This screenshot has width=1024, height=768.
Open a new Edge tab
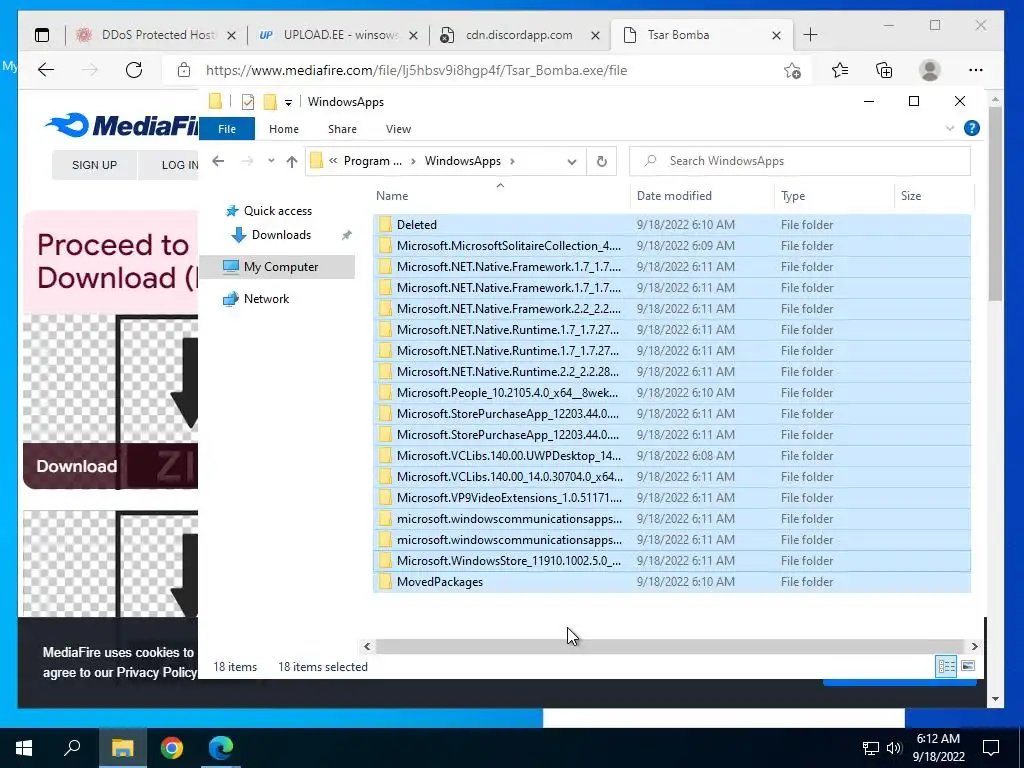click(x=810, y=35)
